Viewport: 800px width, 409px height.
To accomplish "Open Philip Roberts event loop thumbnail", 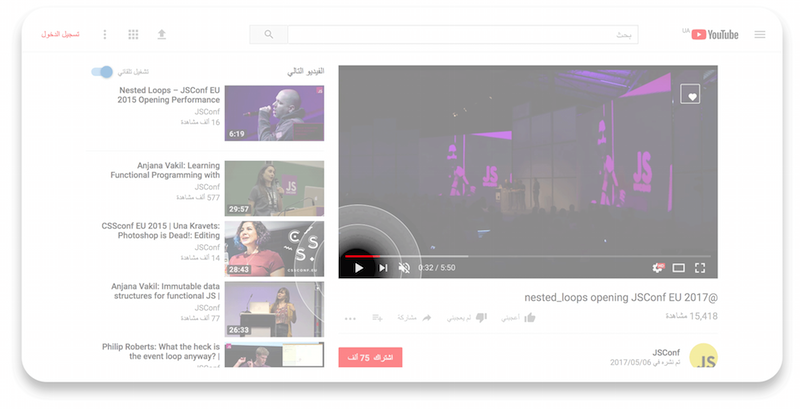I will point(274,355).
